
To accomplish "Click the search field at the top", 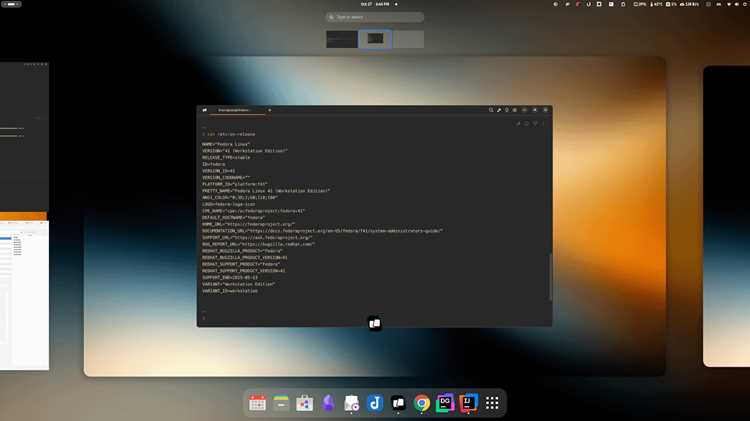I will point(375,17).
